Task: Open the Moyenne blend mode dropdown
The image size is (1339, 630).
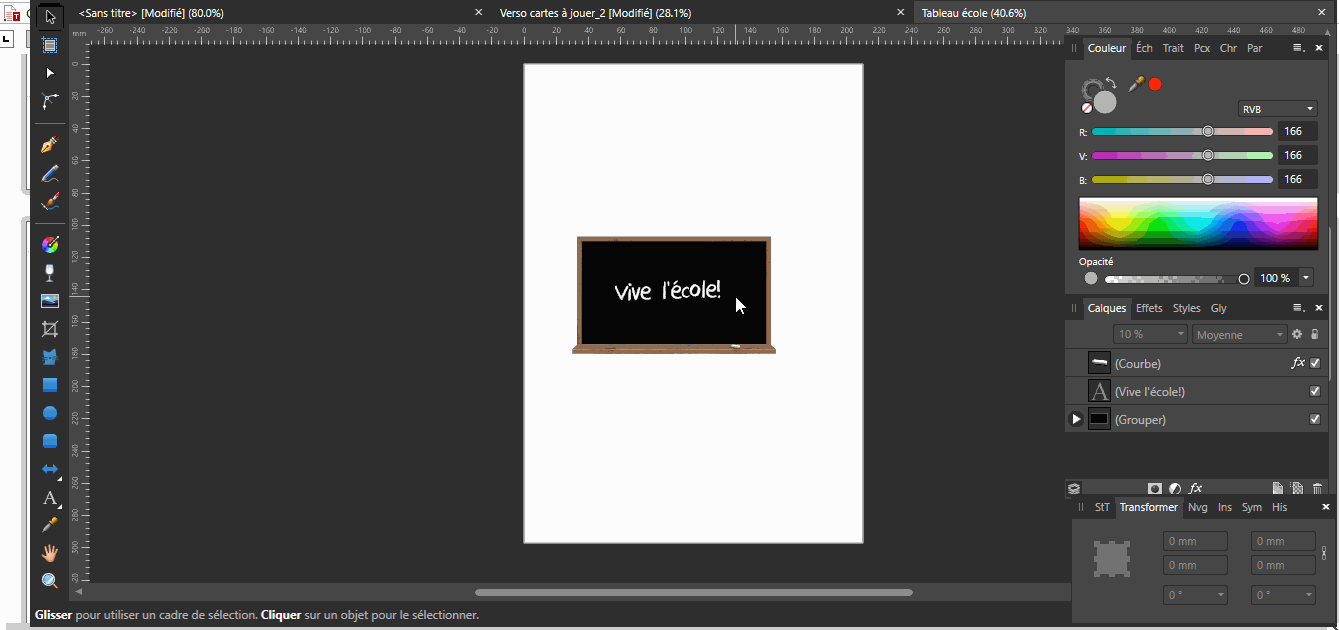Action: 1239,334
